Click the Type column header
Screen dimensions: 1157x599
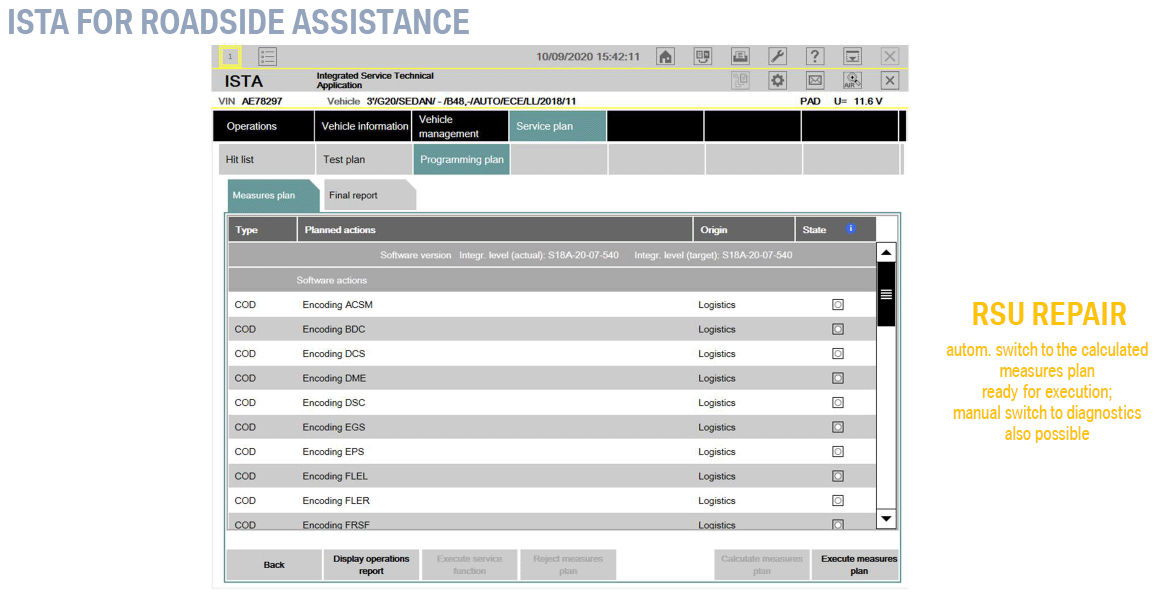[x=263, y=229]
